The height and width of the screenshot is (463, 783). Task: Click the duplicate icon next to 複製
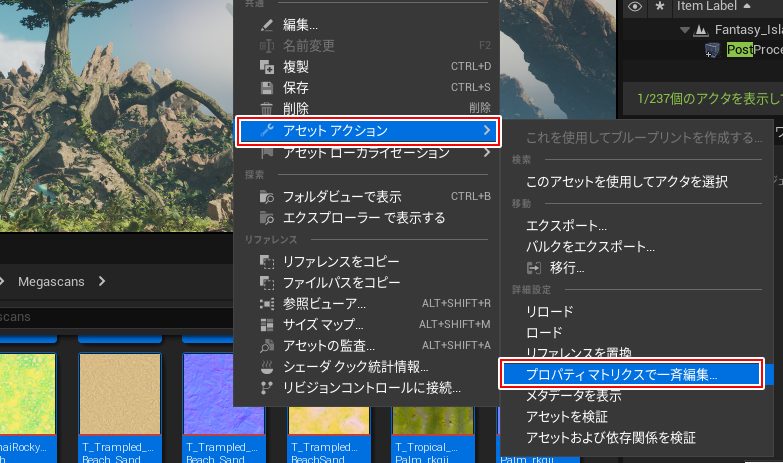coord(266,67)
